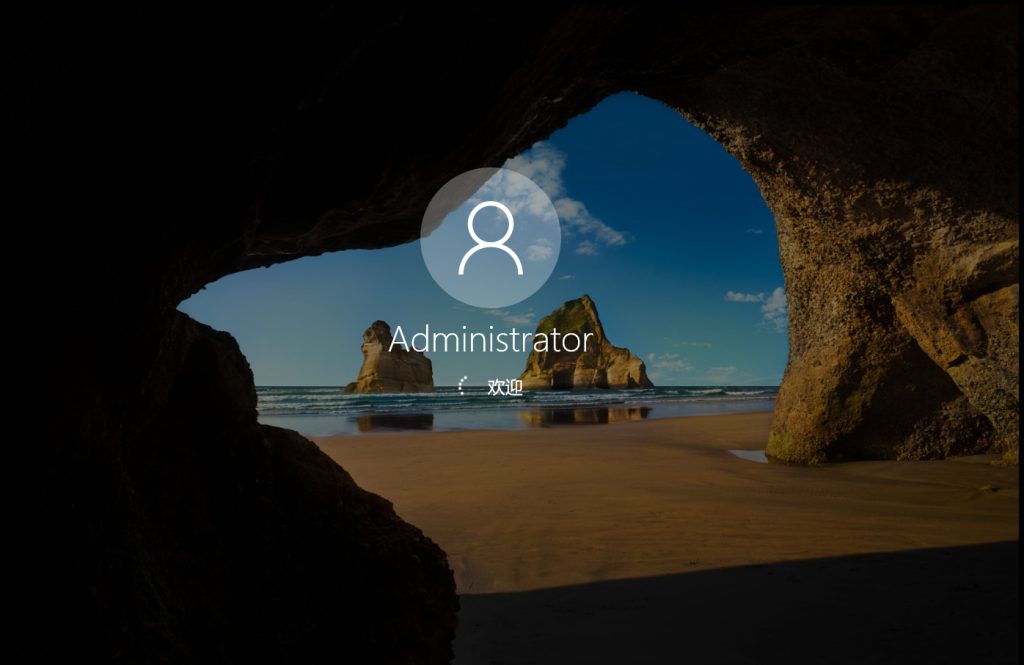This screenshot has height=665, width=1024.
Task: Click the person silhouette inside the avatar circle
Action: pos(490,240)
